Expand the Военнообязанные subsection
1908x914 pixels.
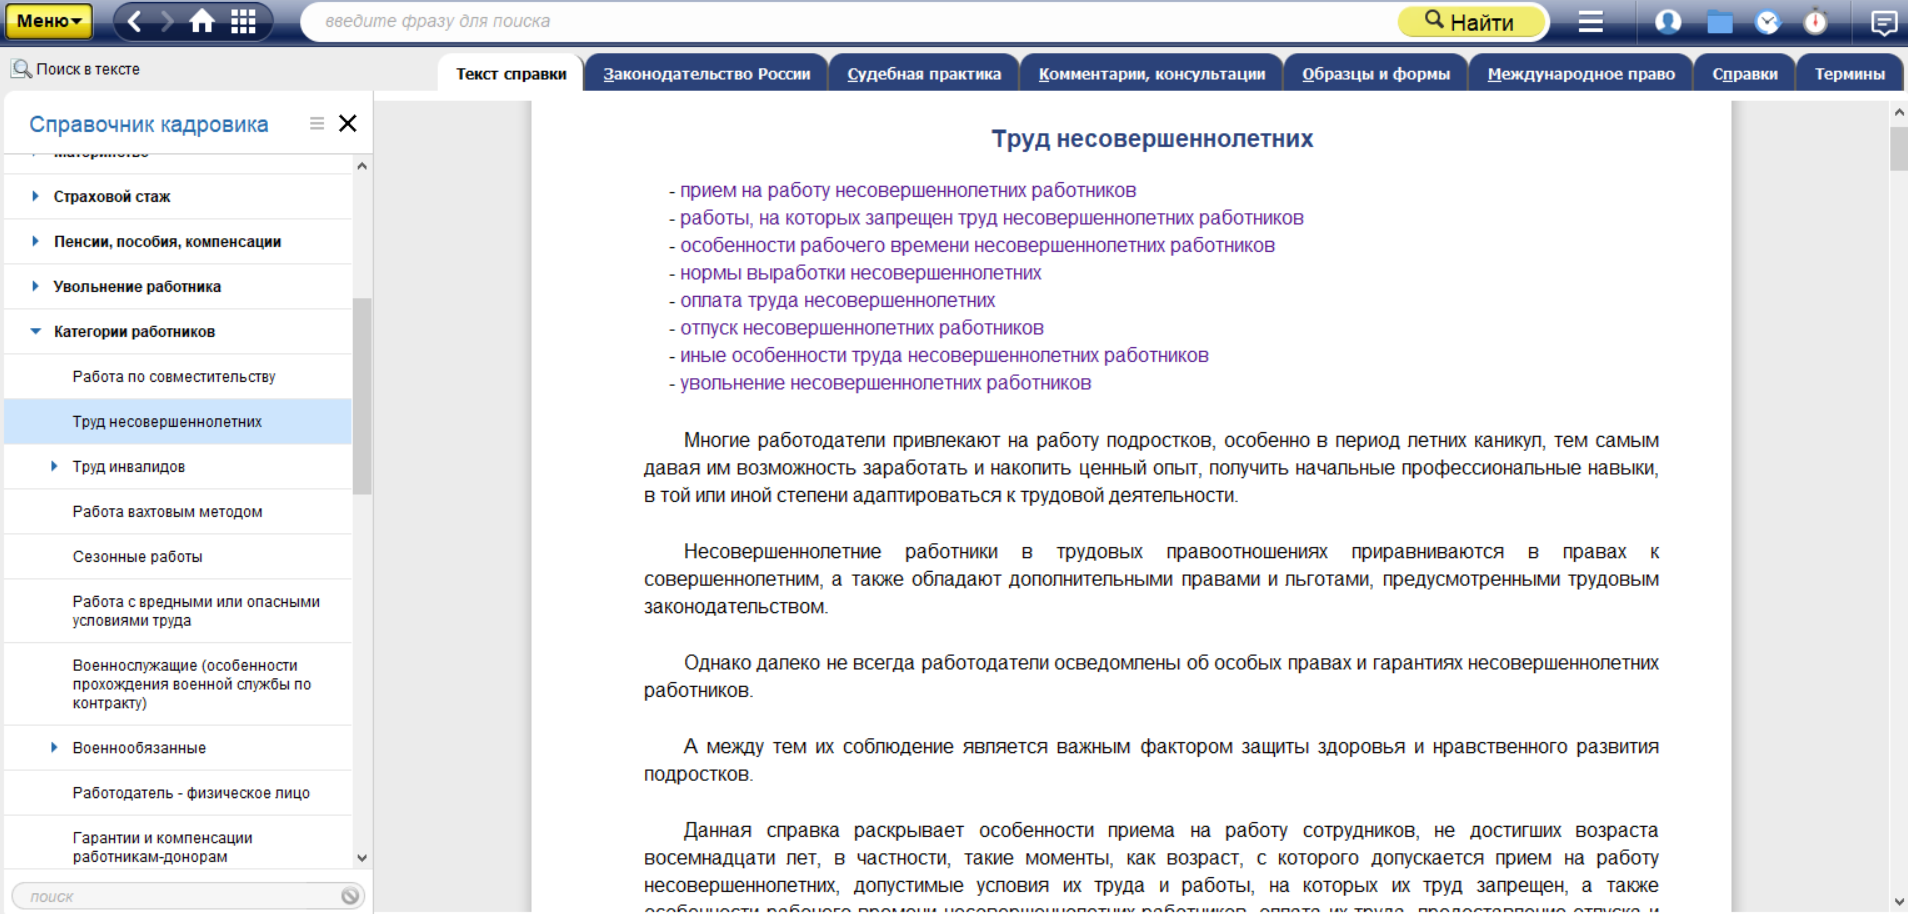click(x=54, y=747)
